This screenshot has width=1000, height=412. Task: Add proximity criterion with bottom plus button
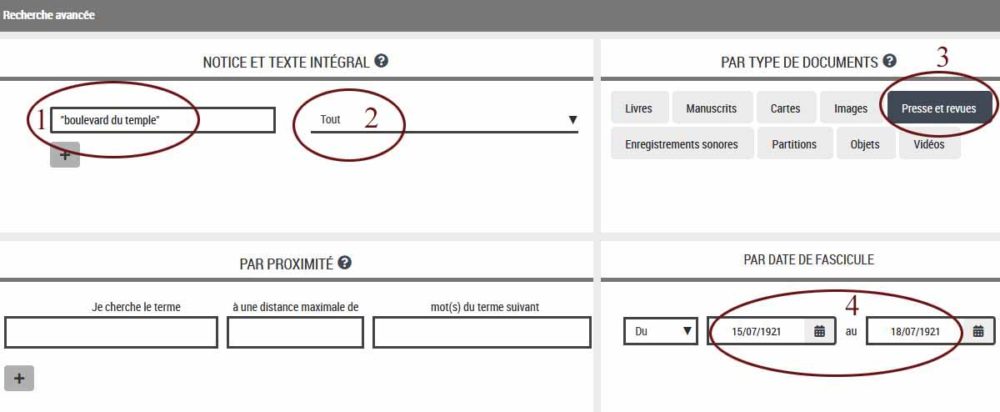[x=19, y=378]
